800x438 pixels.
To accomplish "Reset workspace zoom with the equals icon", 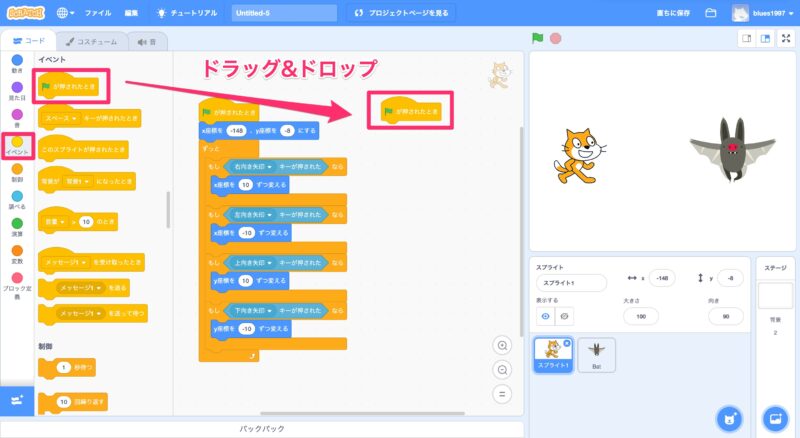I will [503, 393].
